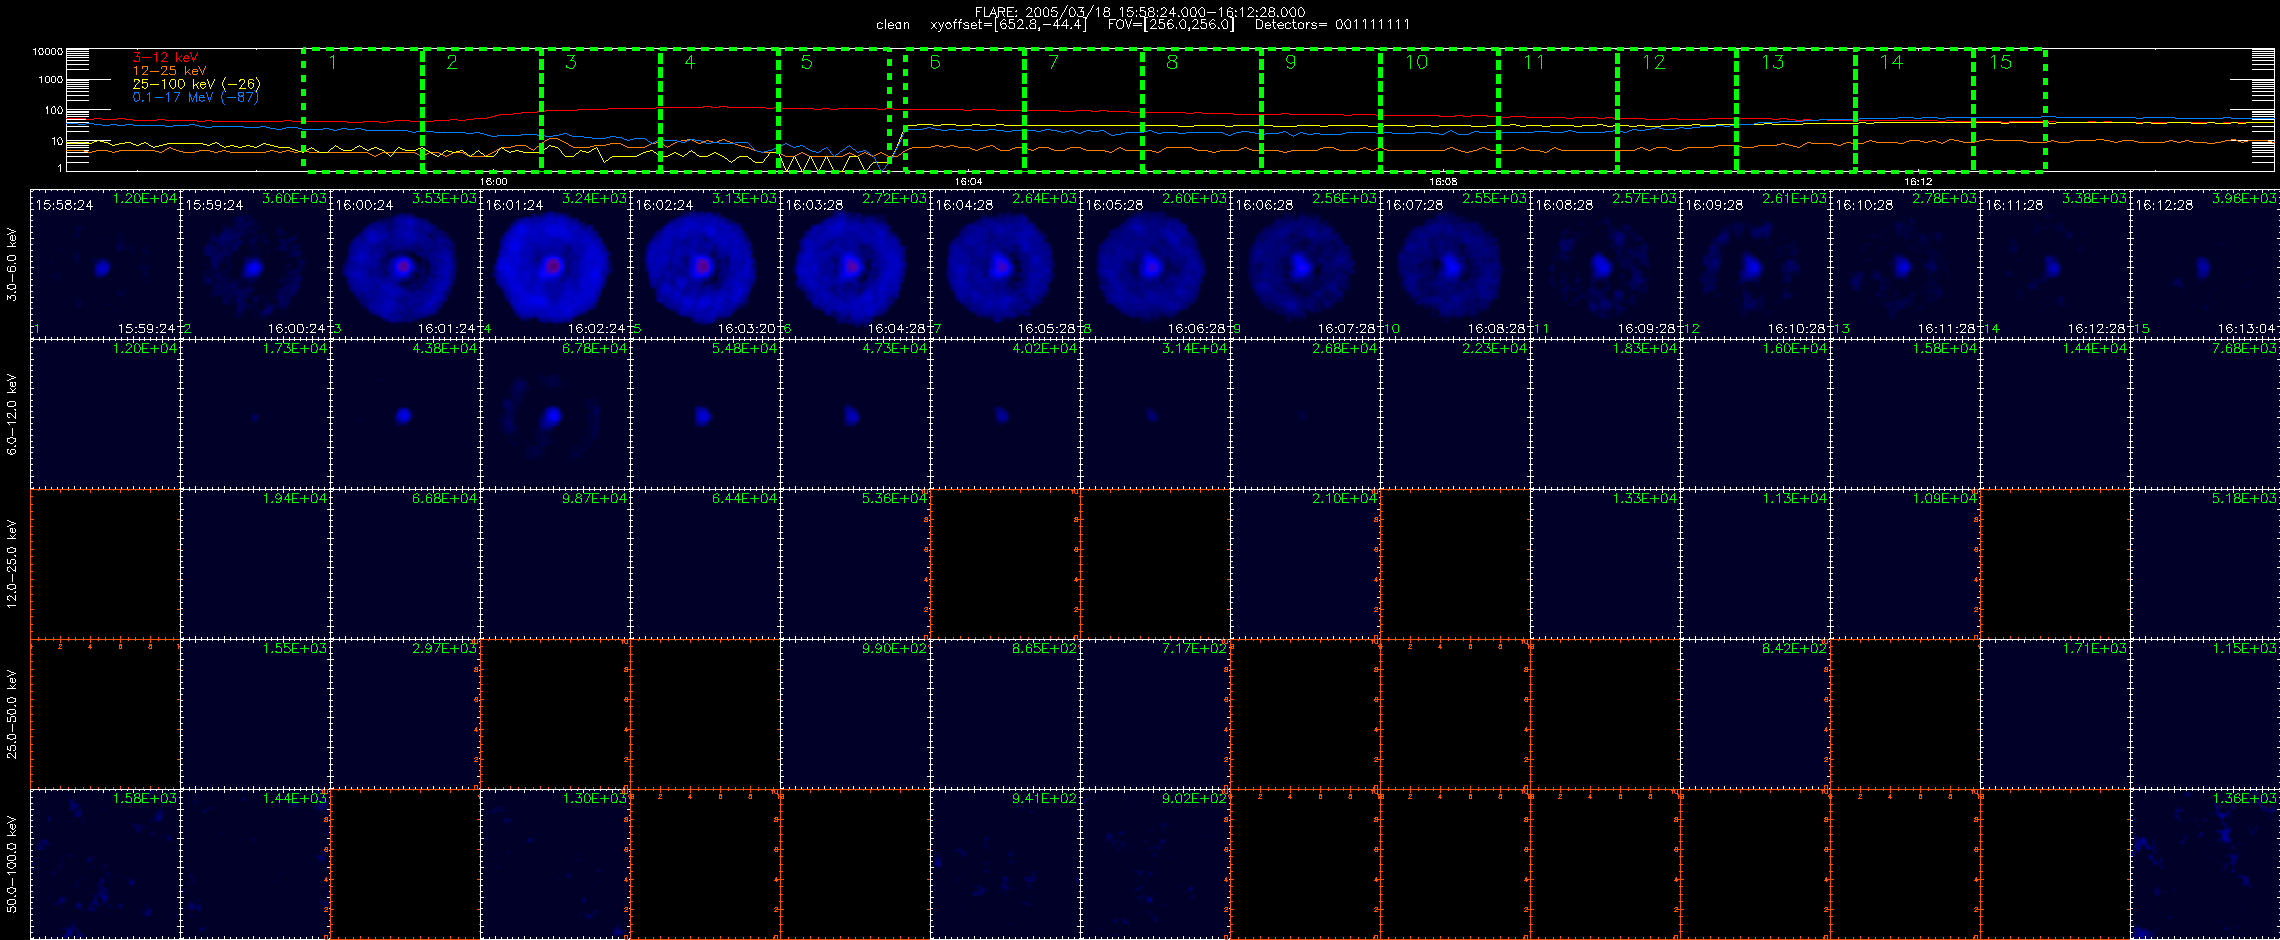Pick interval 10 on the light curve
This screenshot has width=2280, height=940.
coord(1440,110)
